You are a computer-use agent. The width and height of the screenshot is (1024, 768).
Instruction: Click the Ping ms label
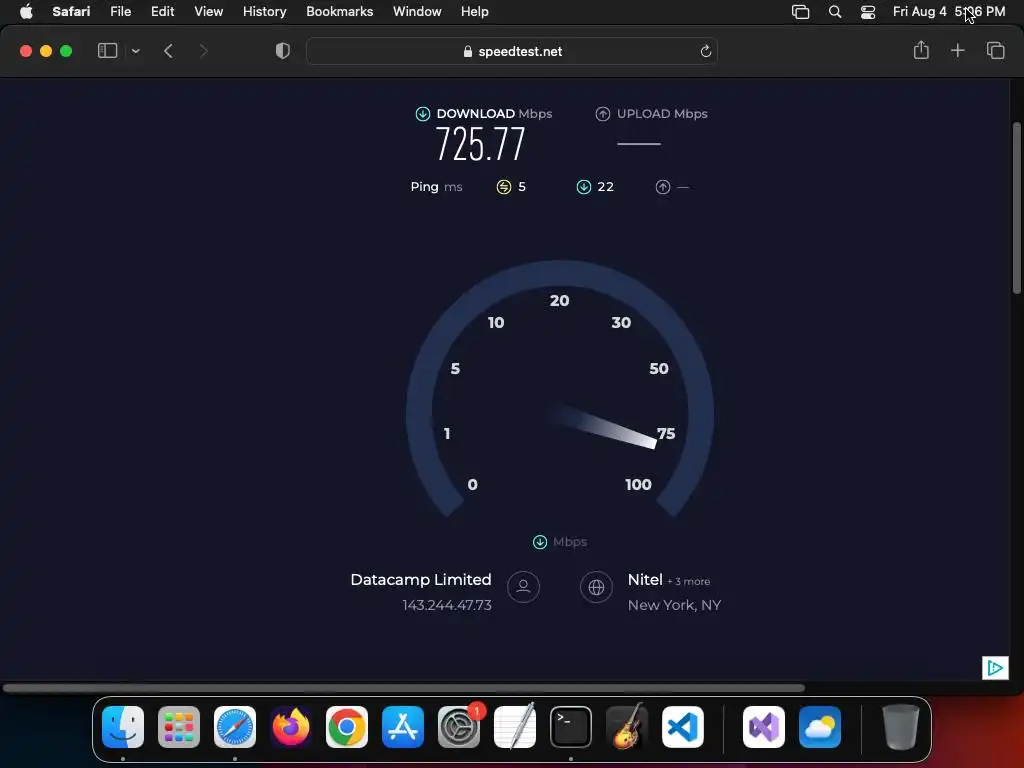[x=436, y=187]
